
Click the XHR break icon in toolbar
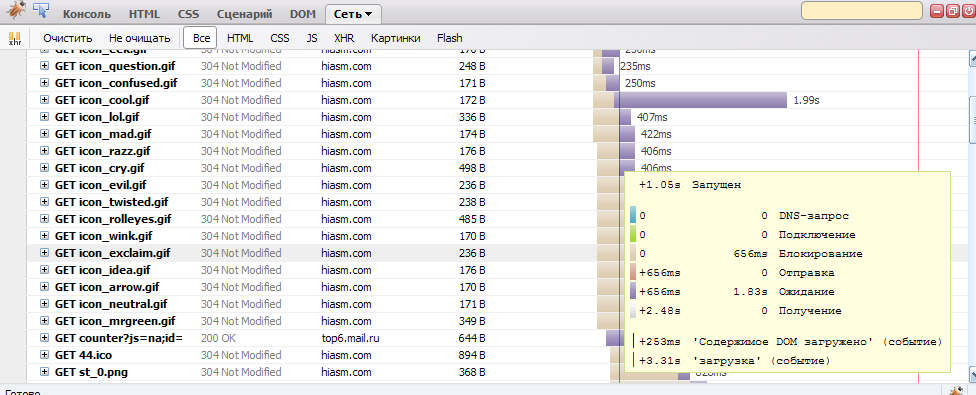coord(15,38)
